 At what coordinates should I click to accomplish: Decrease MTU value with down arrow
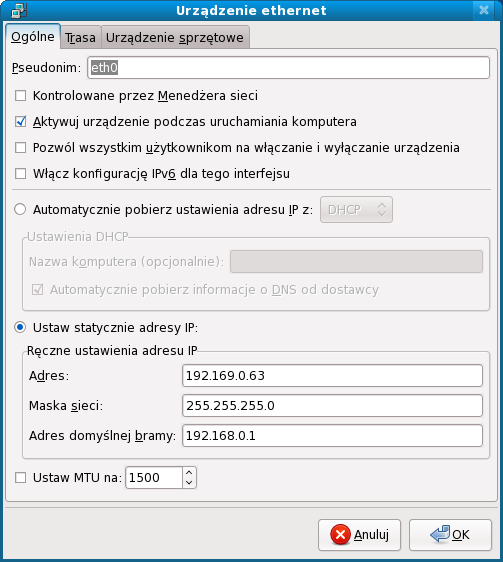point(189,482)
